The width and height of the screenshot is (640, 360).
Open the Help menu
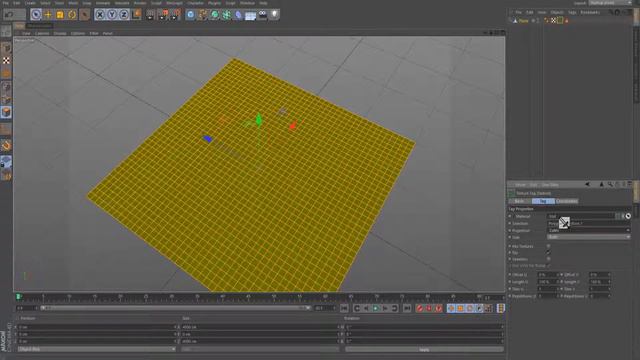pyautogui.click(x=263, y=3)
